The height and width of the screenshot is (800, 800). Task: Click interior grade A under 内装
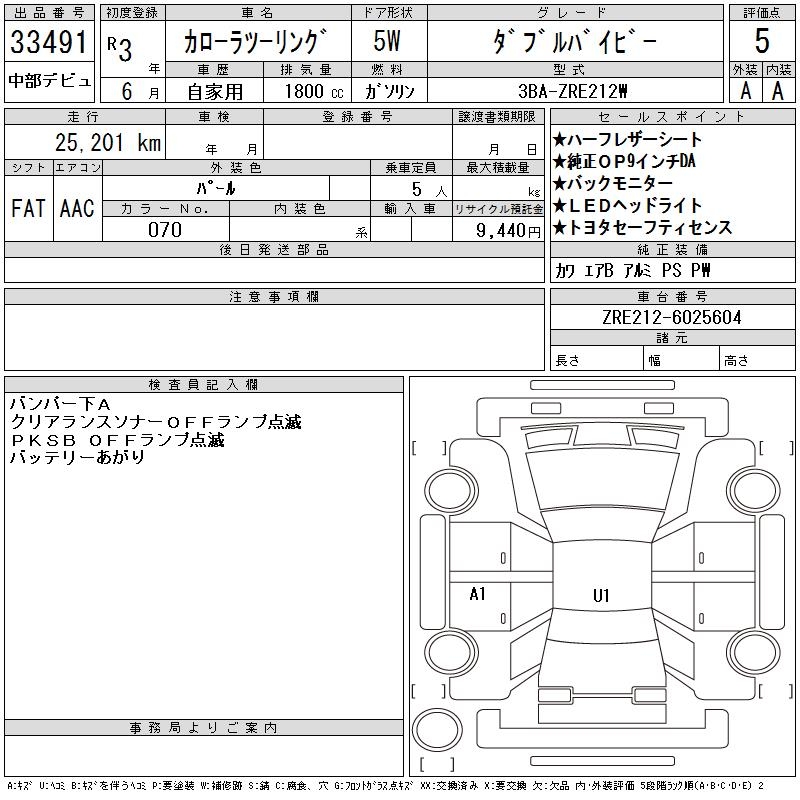(778, 91)
